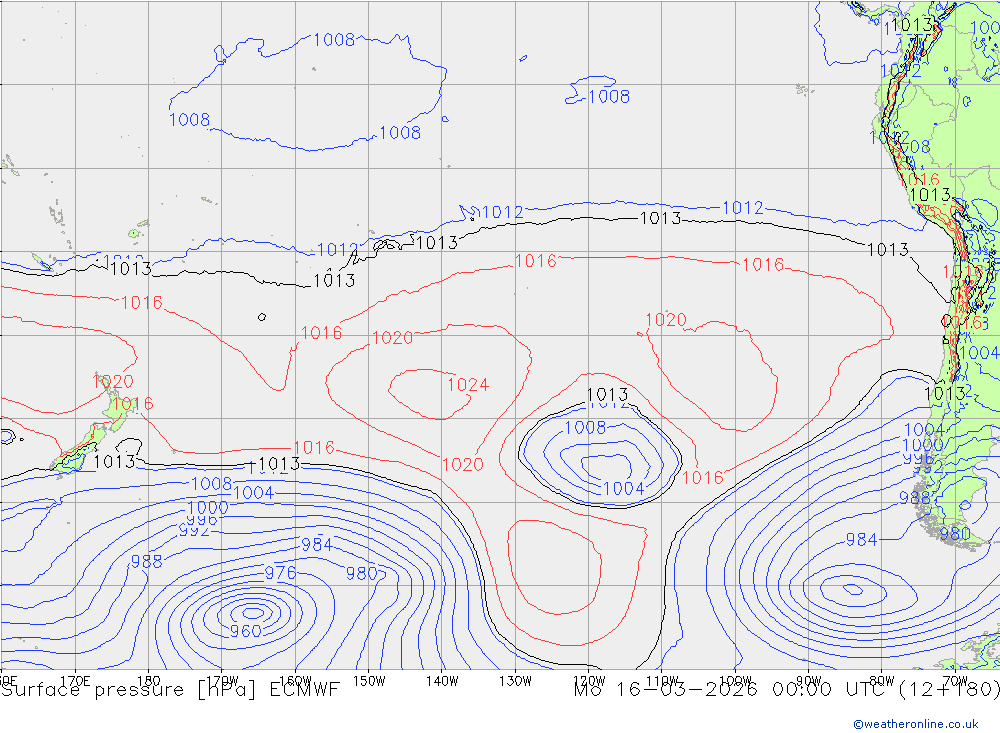Click the 980 isobar label near 150W

click(x=362, y=574)
